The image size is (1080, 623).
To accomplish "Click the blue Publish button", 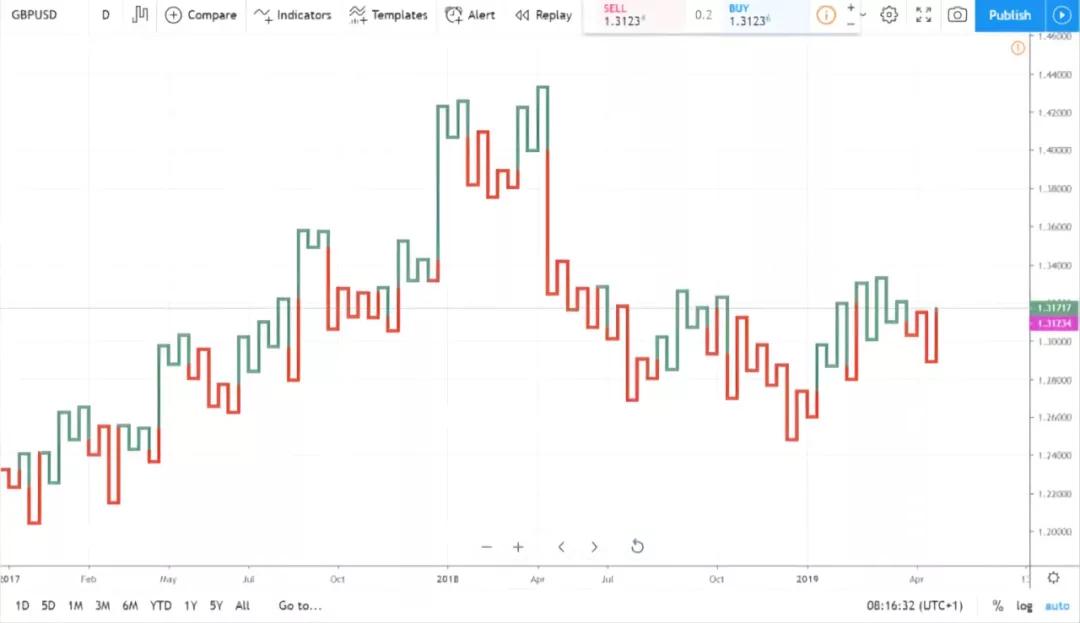I will coord(1010,15).
